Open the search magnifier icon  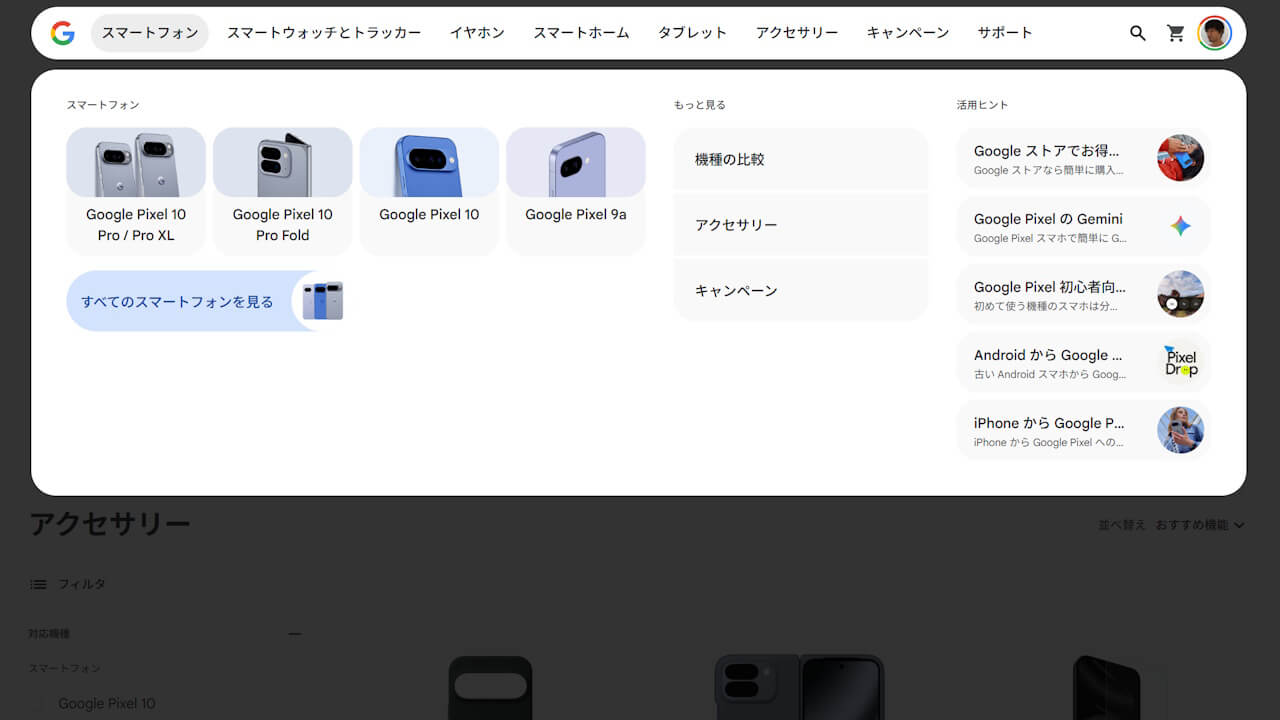[x=1137, y=33]
